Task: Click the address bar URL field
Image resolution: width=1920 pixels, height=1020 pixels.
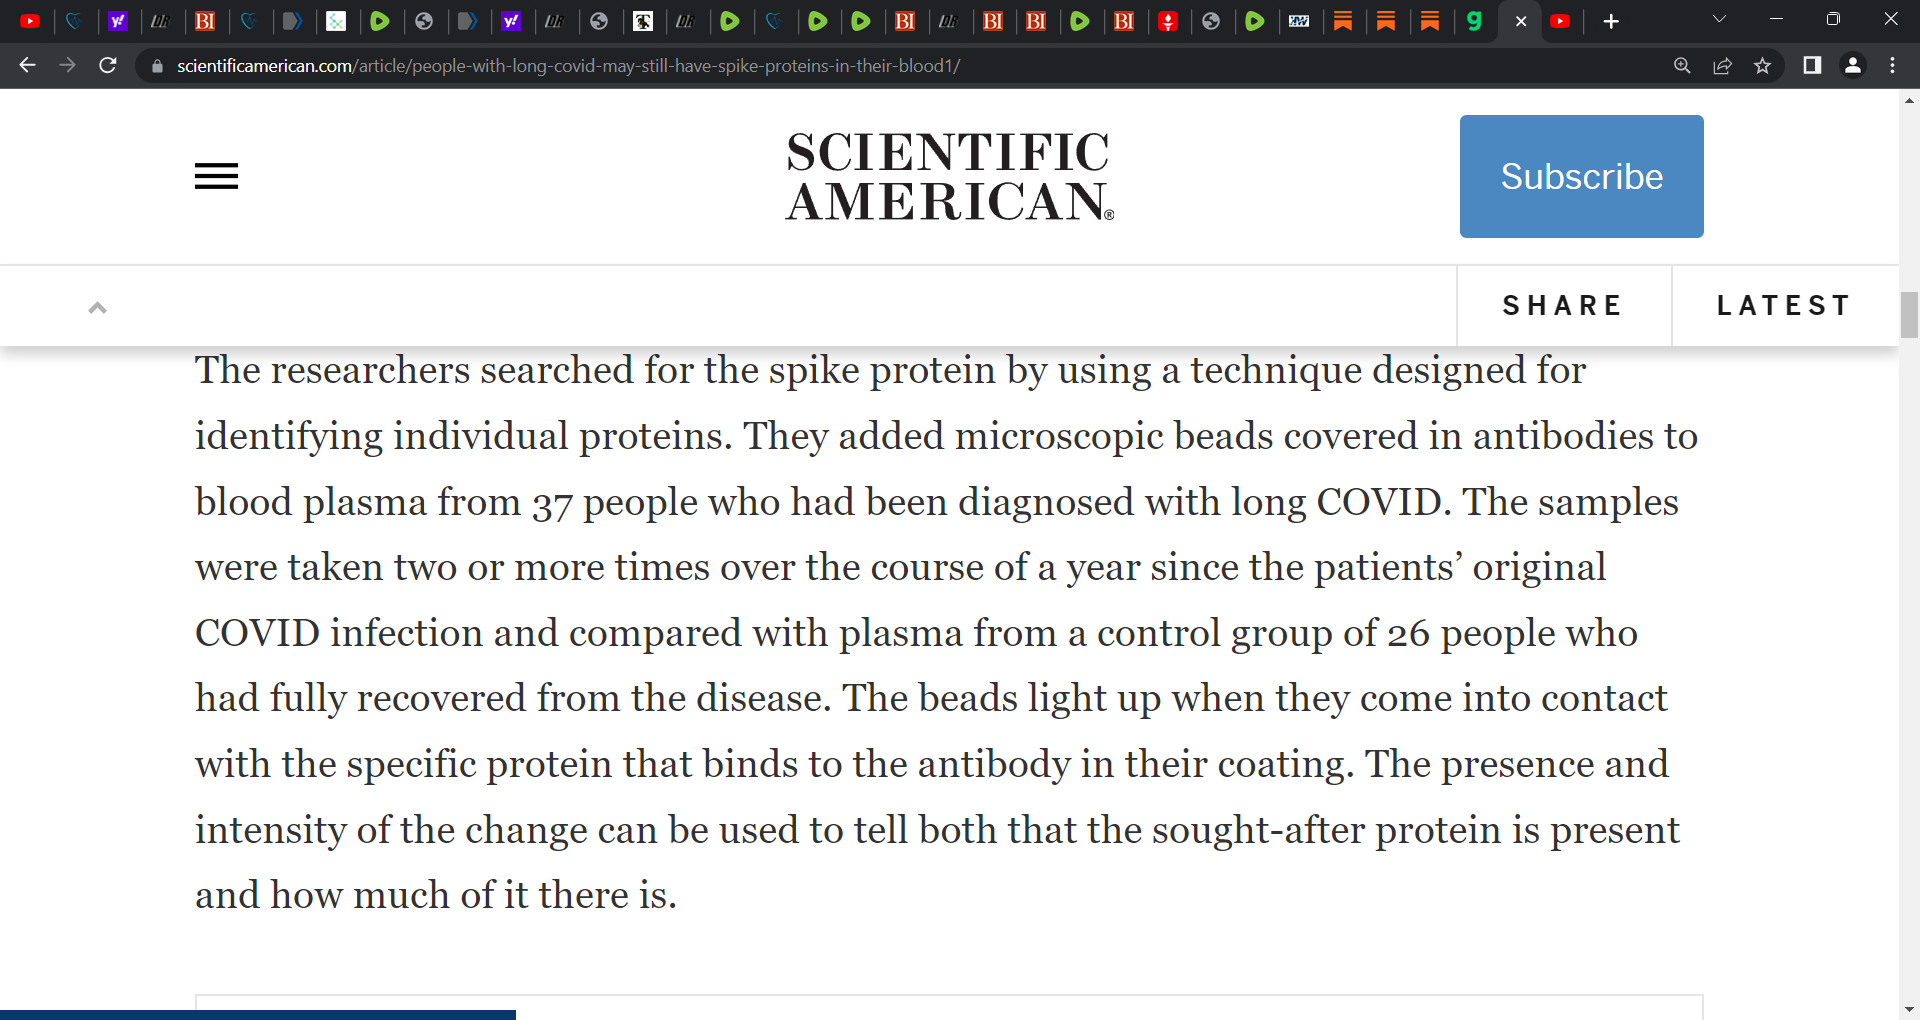Action: point(568,66)
